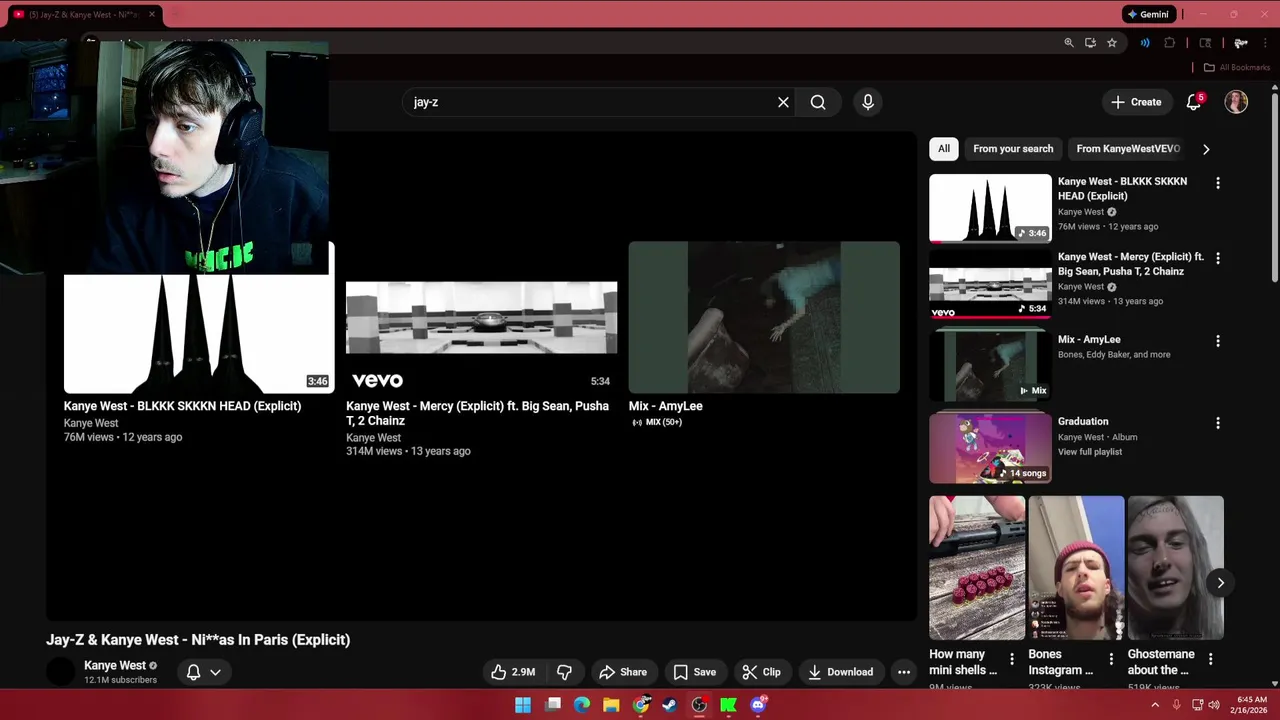This screenshot has width=1280, height=720.
Task: Switch to the Jay-Z & Kanye West browser tab
Action: click(x=84, y=15)
